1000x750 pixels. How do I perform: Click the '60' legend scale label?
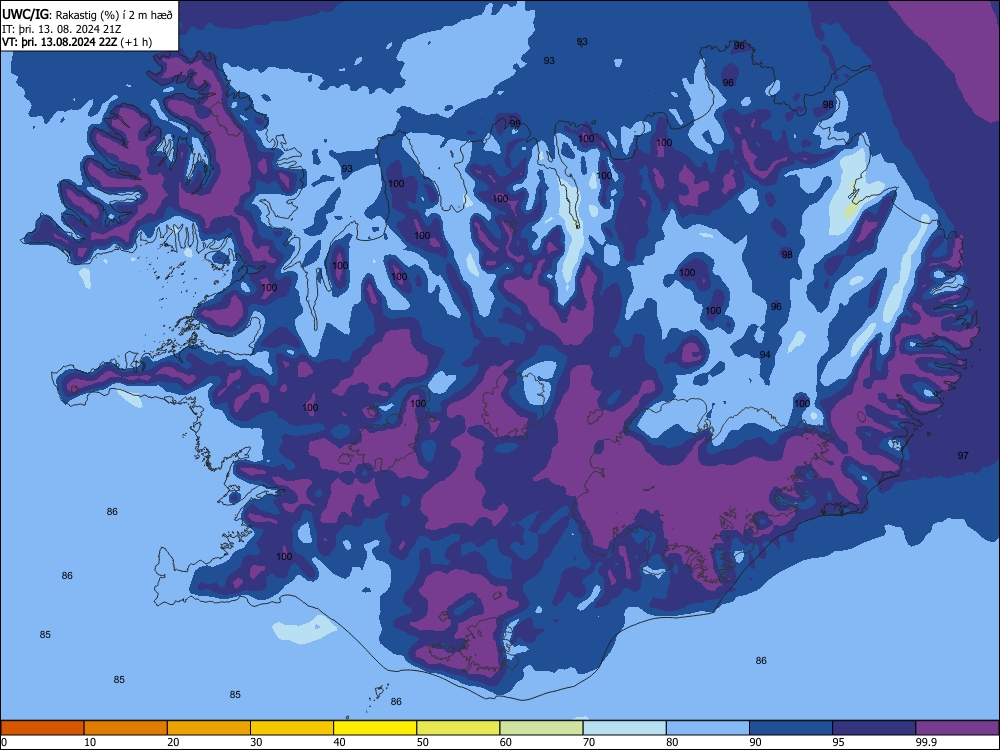(506, 742)
